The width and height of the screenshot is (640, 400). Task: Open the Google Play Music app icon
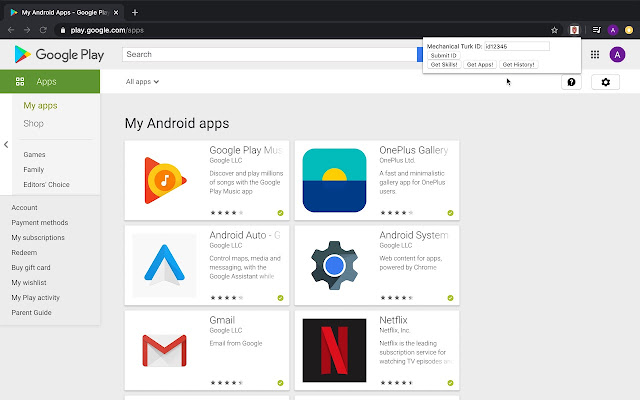coord(165,180)
